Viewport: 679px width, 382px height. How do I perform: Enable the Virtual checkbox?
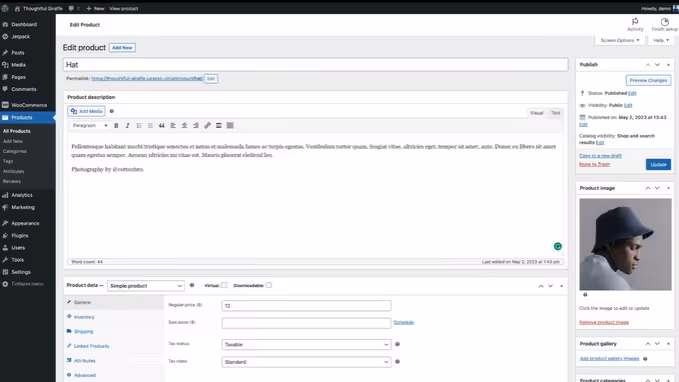[224, 285]
